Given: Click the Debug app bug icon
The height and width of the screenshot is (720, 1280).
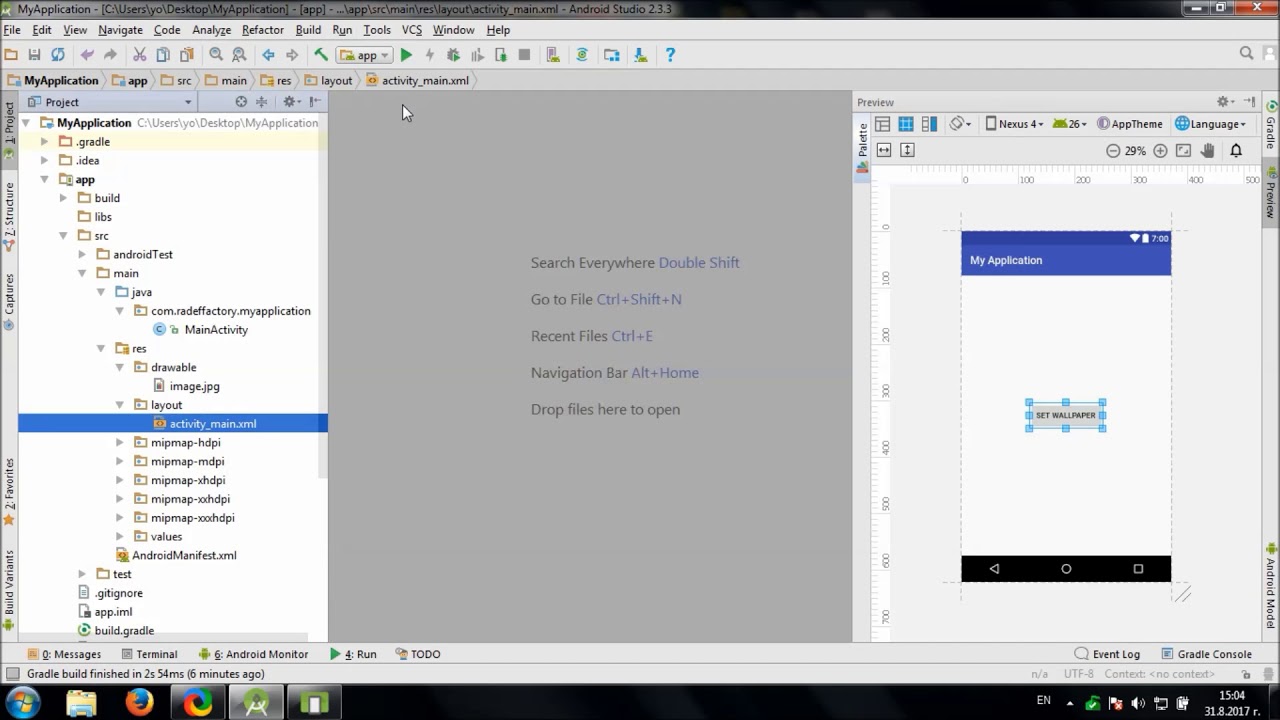Looking at the screenshot, I should 453,55.
